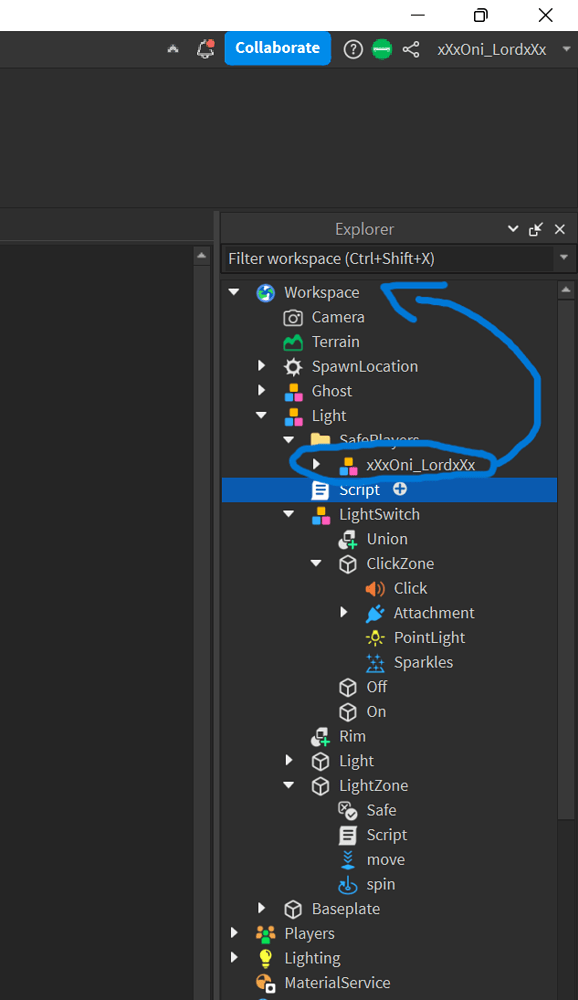Screen dimensions: 578x1000
Task: Select the LightZone part icon
Action: (320, 786)
